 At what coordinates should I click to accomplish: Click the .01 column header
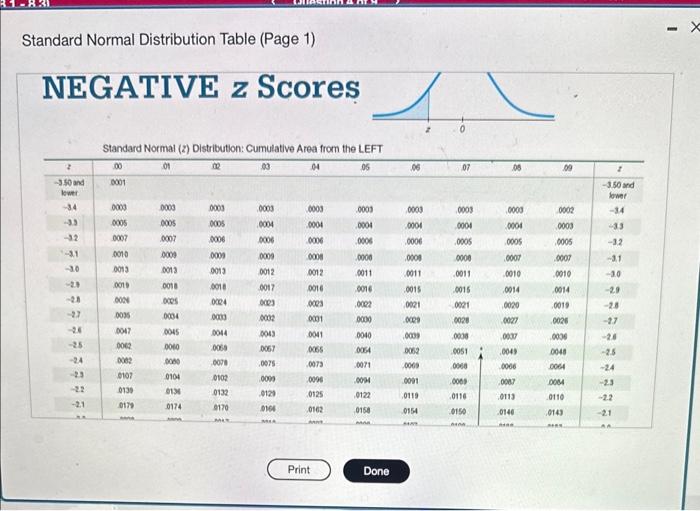pyautogui.click(x=166, y=167)
